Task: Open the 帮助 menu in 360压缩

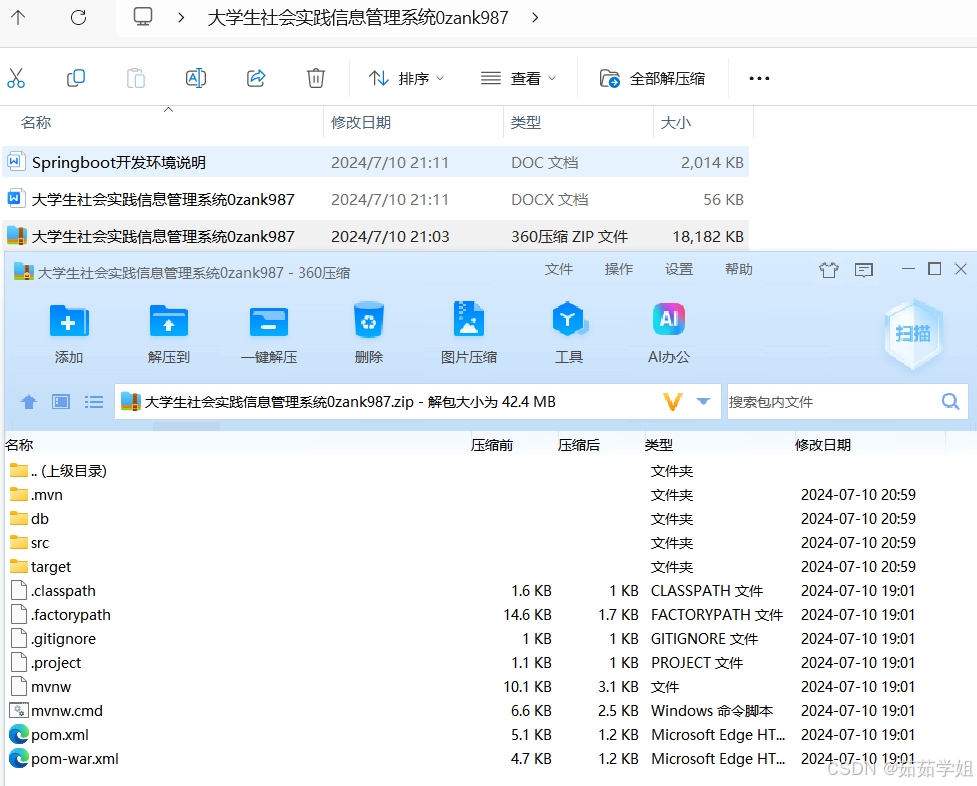Action: click(738, 269)
